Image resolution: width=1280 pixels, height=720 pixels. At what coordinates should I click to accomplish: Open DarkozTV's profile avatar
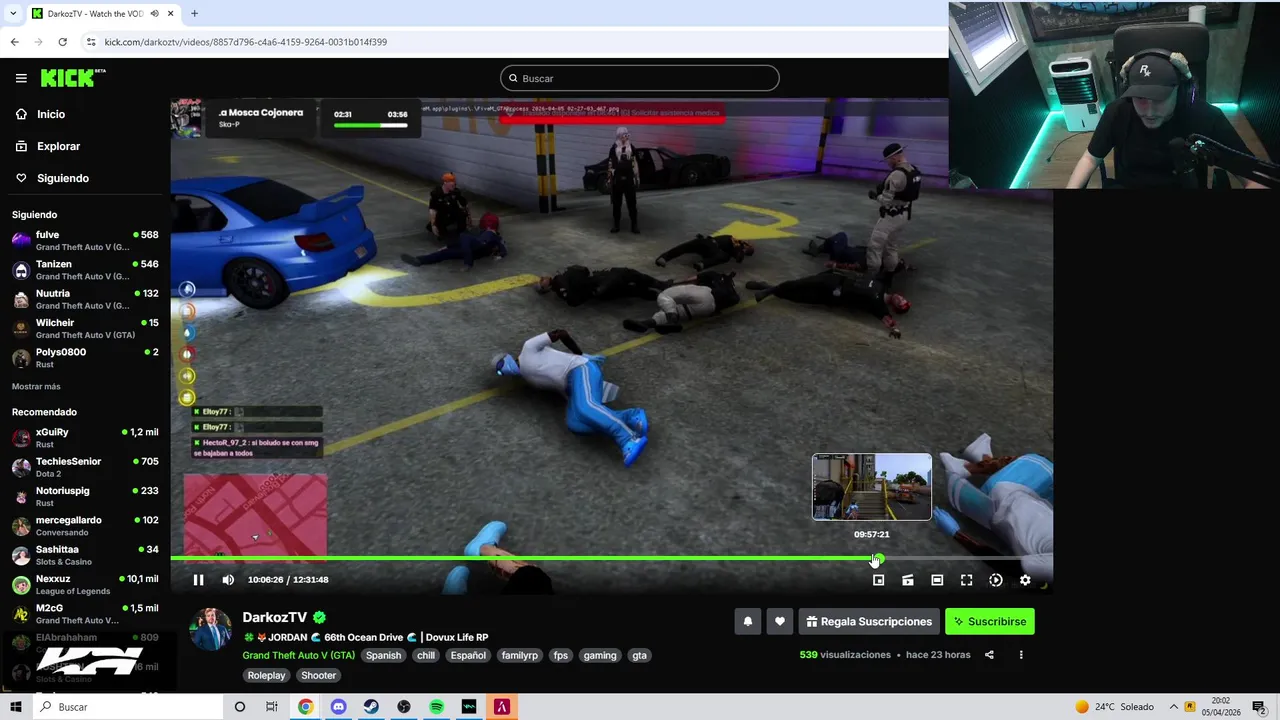click(x=210, y=629)
